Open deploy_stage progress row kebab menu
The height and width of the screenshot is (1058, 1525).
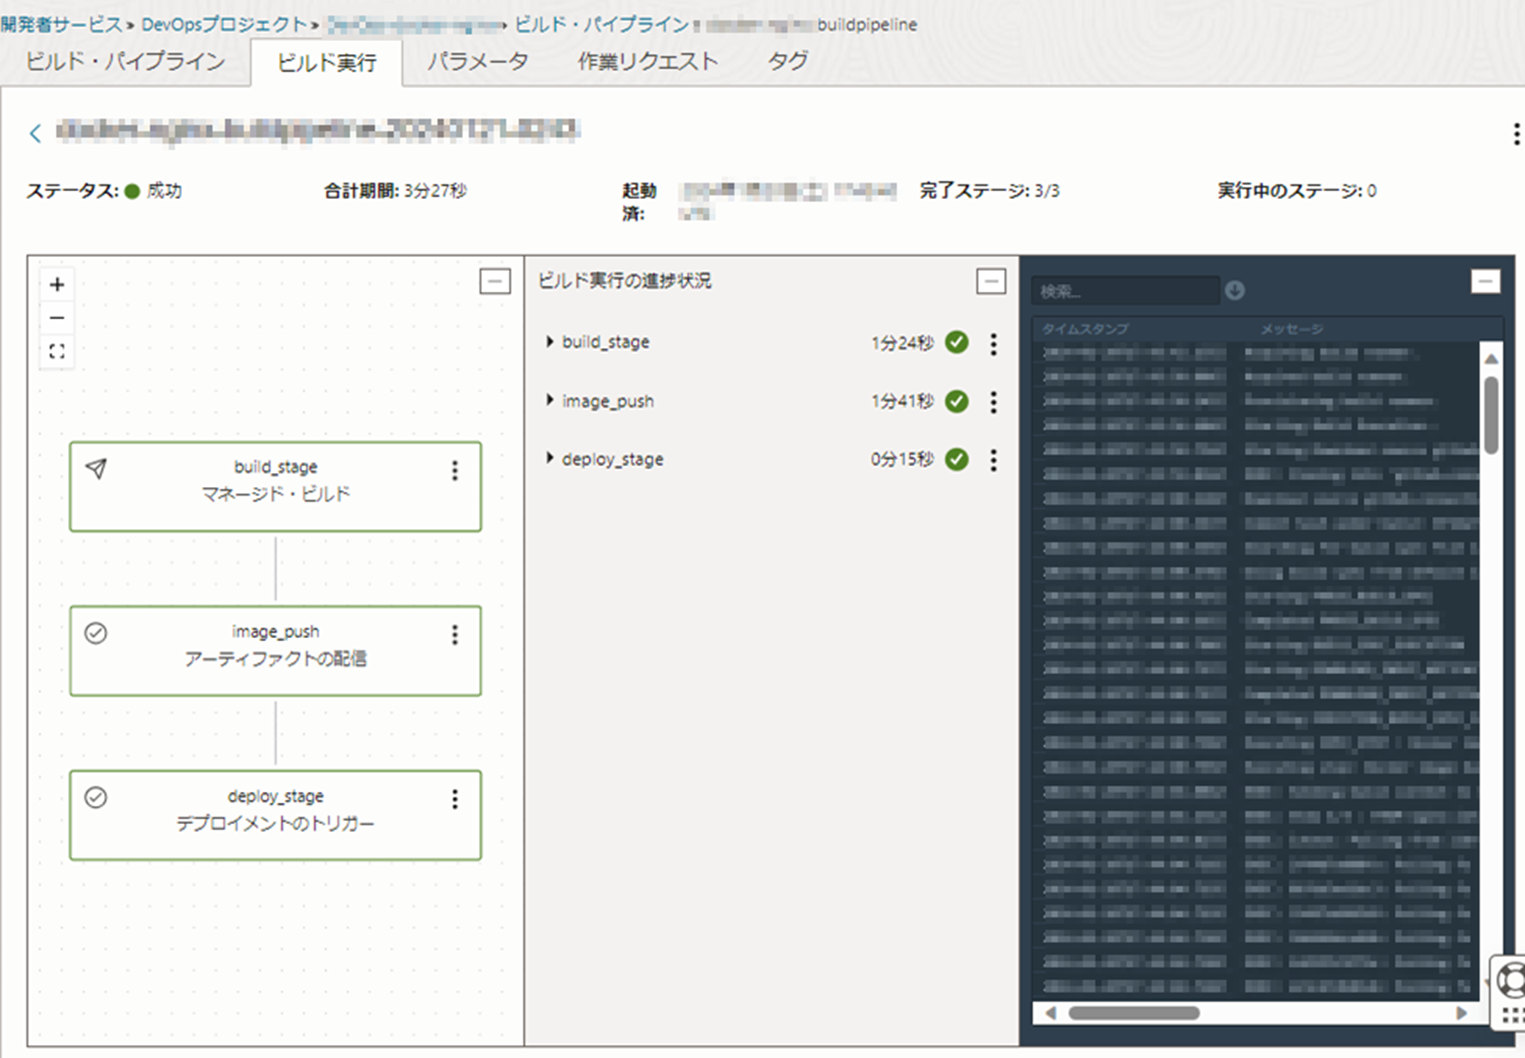(993, 460)
